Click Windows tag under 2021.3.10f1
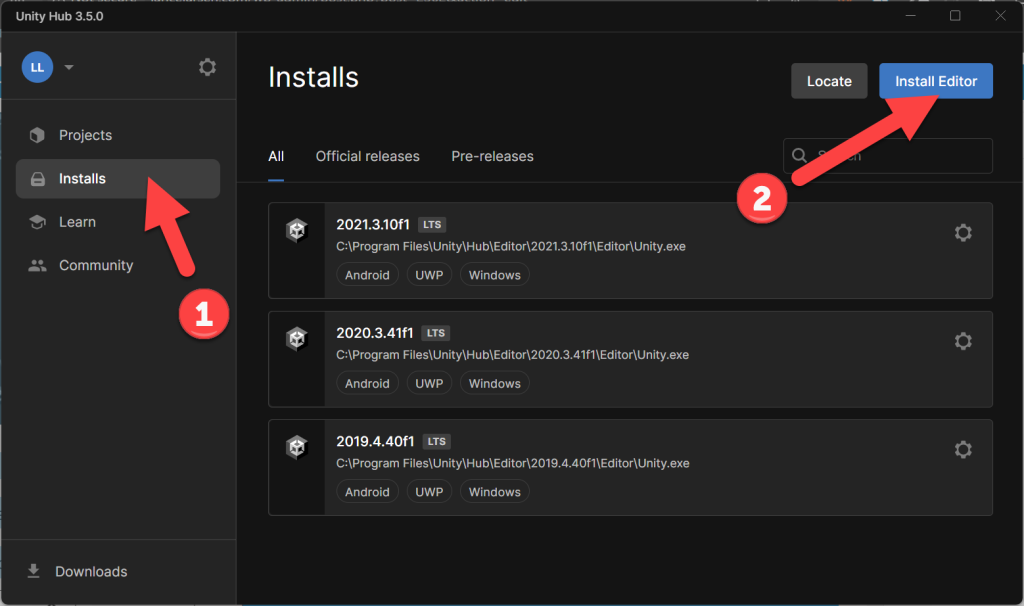Screen dimensions: 1024x606 (494, 275)
